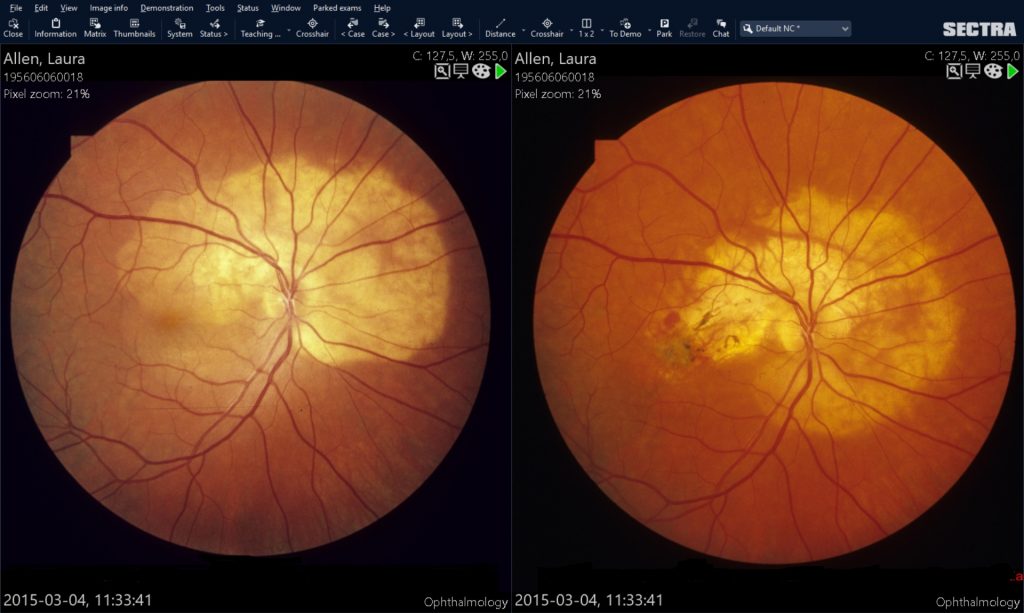Click the To Demo icon
This screenshot has height=613, width=1024.
pyautogui.click(x=625, y=27)
